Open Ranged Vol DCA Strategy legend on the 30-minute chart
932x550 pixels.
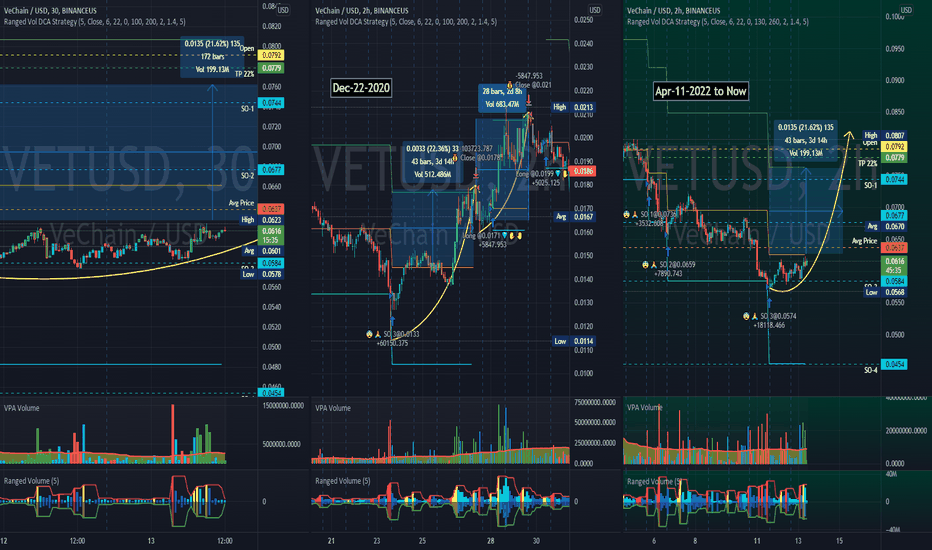[x=95, y=21]
